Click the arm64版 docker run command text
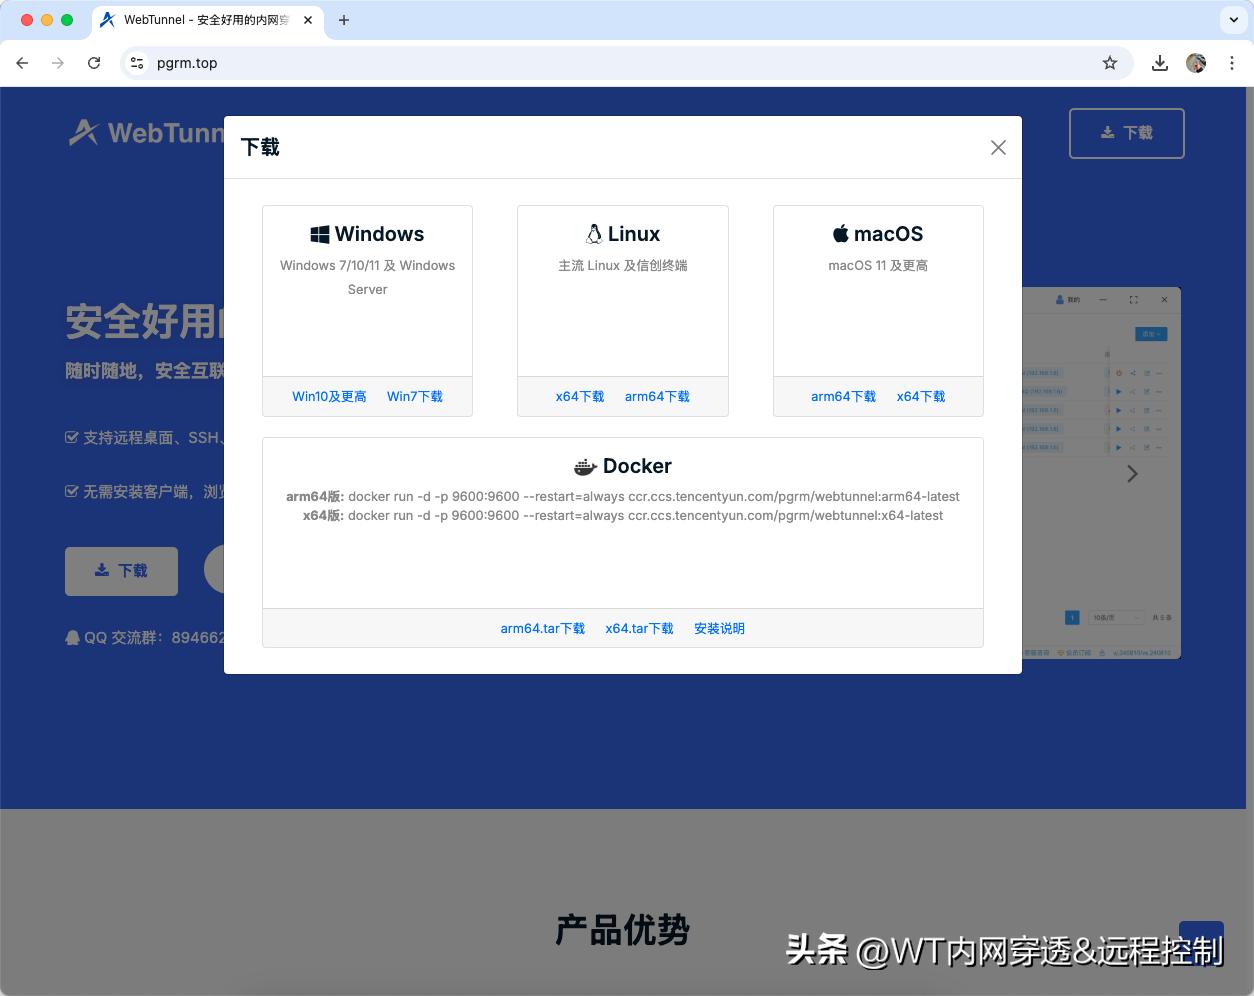Viewport: 1254px width, 996px height. [x=622, y=497]
